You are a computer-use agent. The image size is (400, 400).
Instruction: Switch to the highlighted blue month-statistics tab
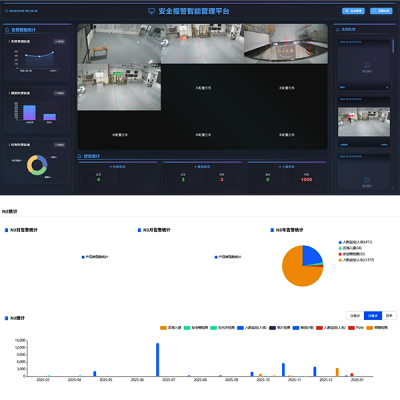coord(373,315)
